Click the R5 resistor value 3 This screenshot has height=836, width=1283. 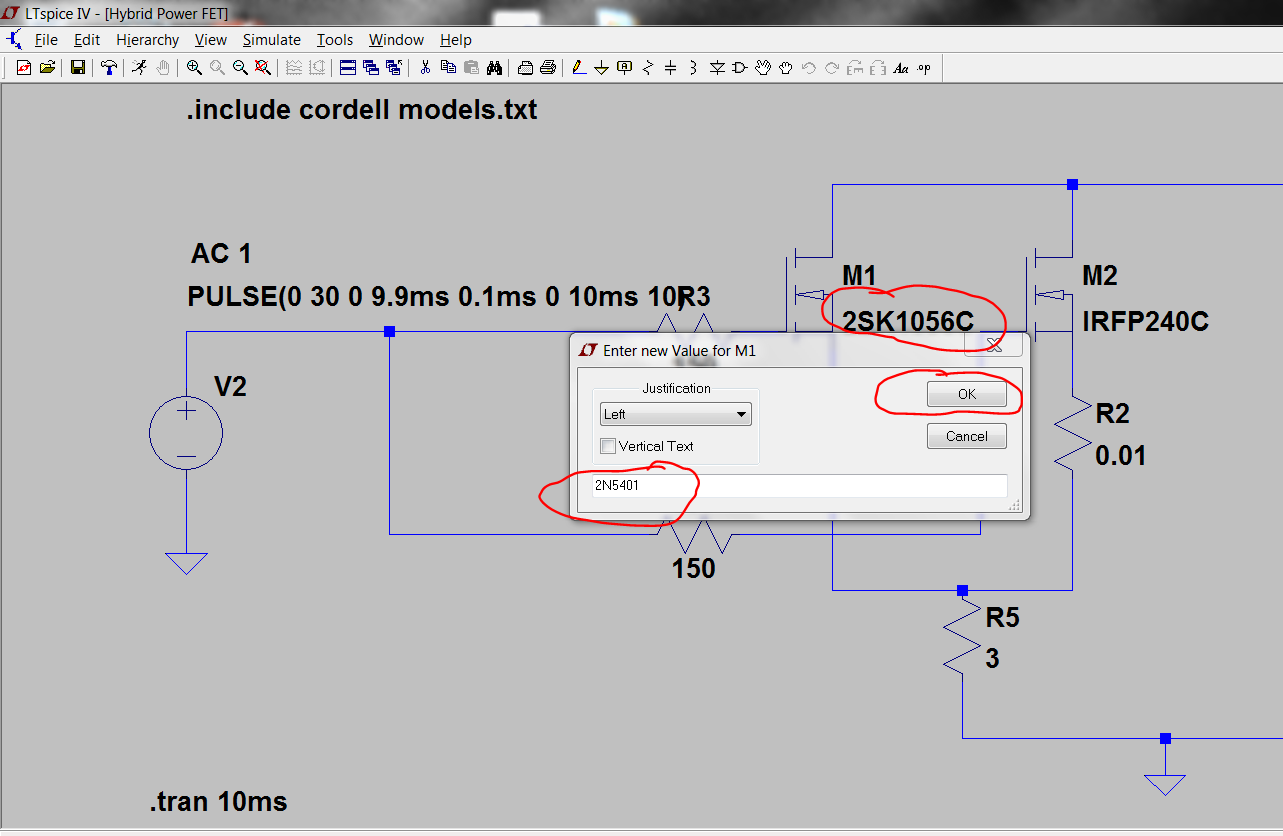992,659
